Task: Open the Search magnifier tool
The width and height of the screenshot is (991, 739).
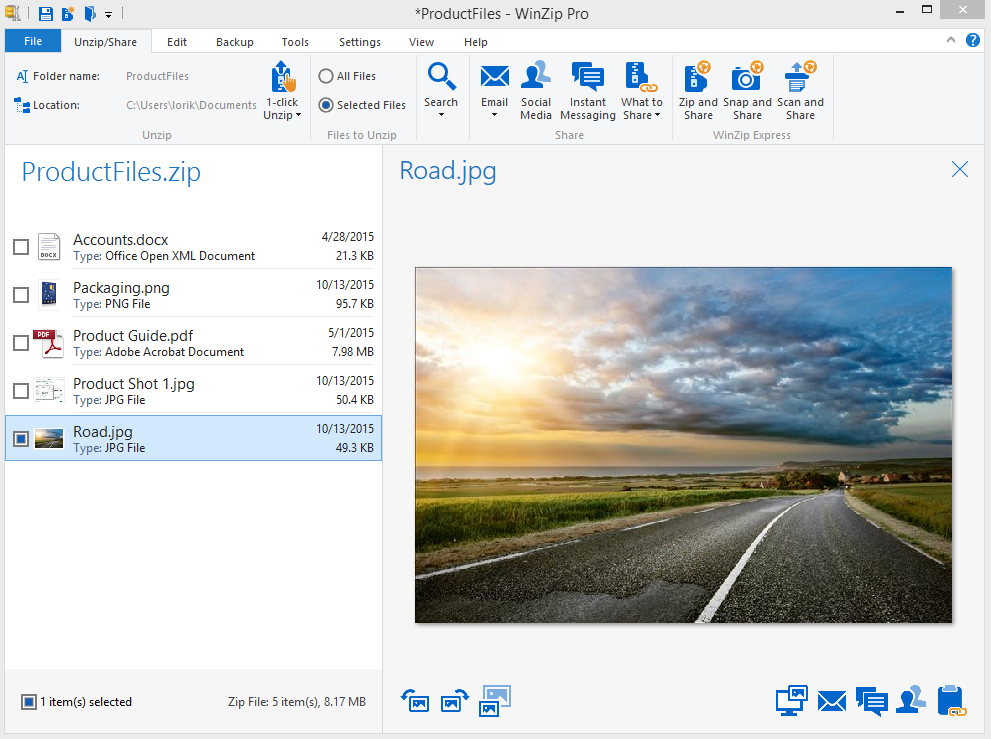Action: [441, 76]
